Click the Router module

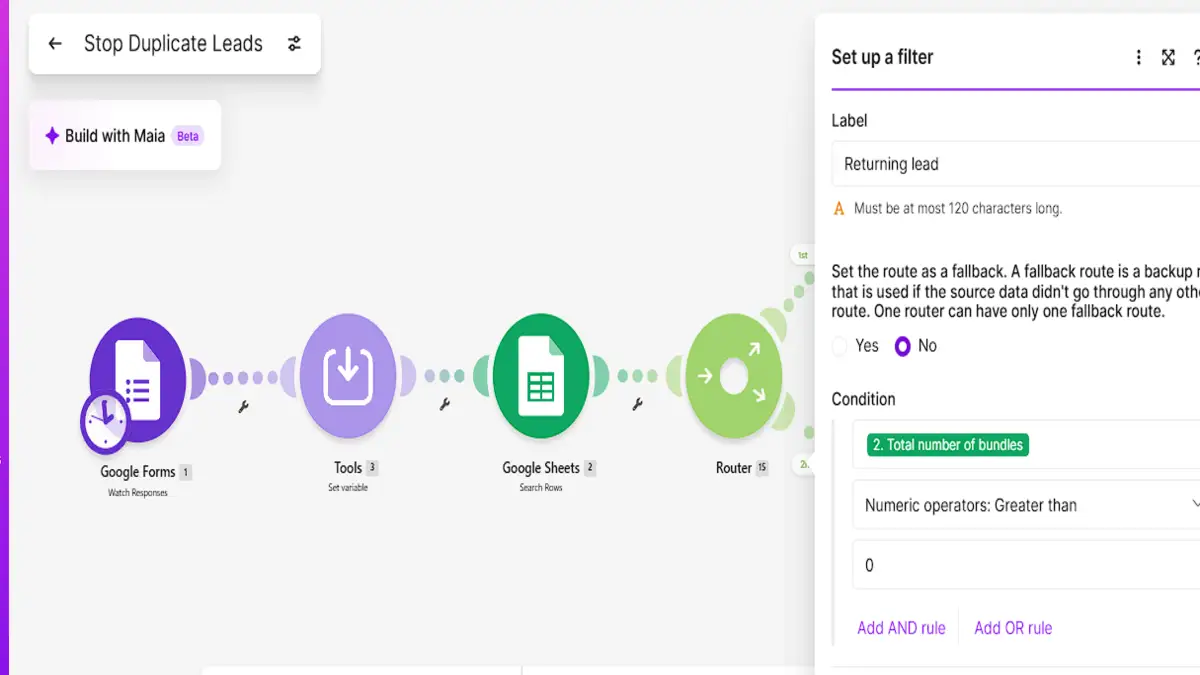[x=734, y=377]
